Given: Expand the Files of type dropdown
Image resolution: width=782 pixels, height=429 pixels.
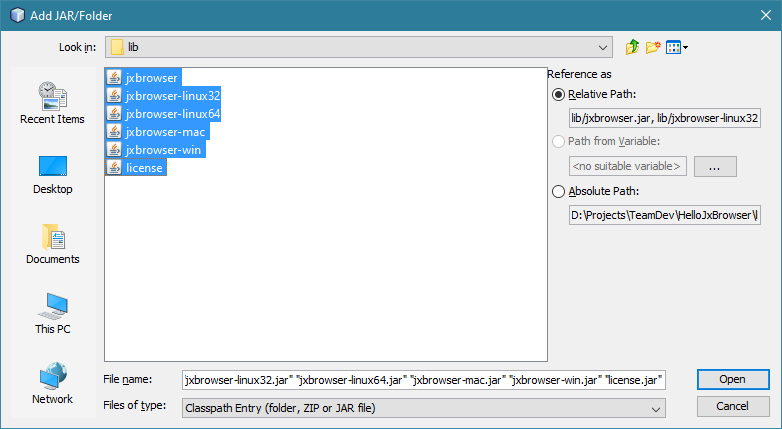Looking at the screenshot, I should 655,409.
